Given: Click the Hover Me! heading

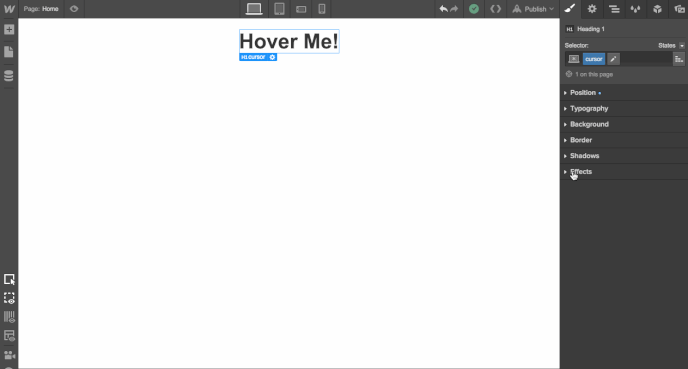Looking at the screenshot, I should pyautogui.click(x=289, y=41).
